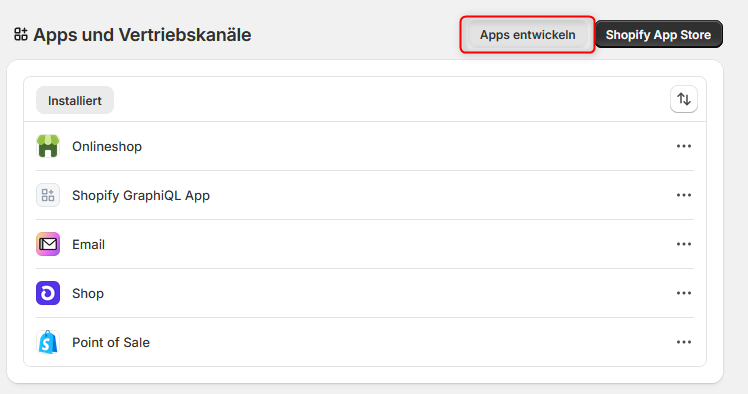
Task: Click the Apps entwickeln button
Action: [x=528, y=35]
